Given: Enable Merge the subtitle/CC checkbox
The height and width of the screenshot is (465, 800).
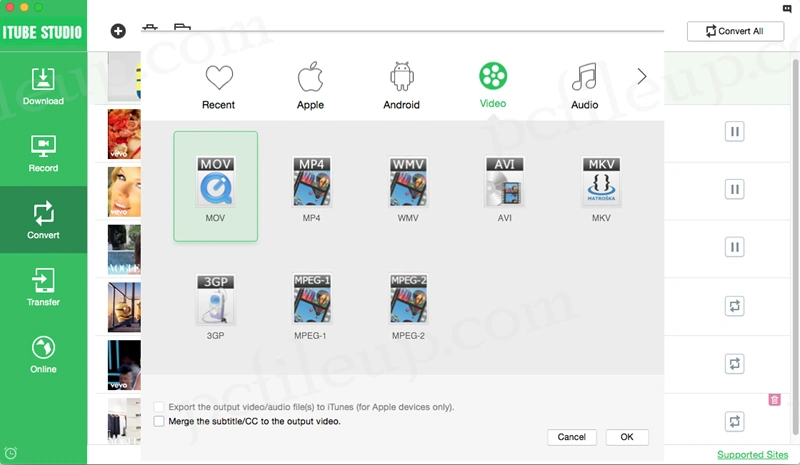Looking at the screenshot, I should click(x=160, y=422).
